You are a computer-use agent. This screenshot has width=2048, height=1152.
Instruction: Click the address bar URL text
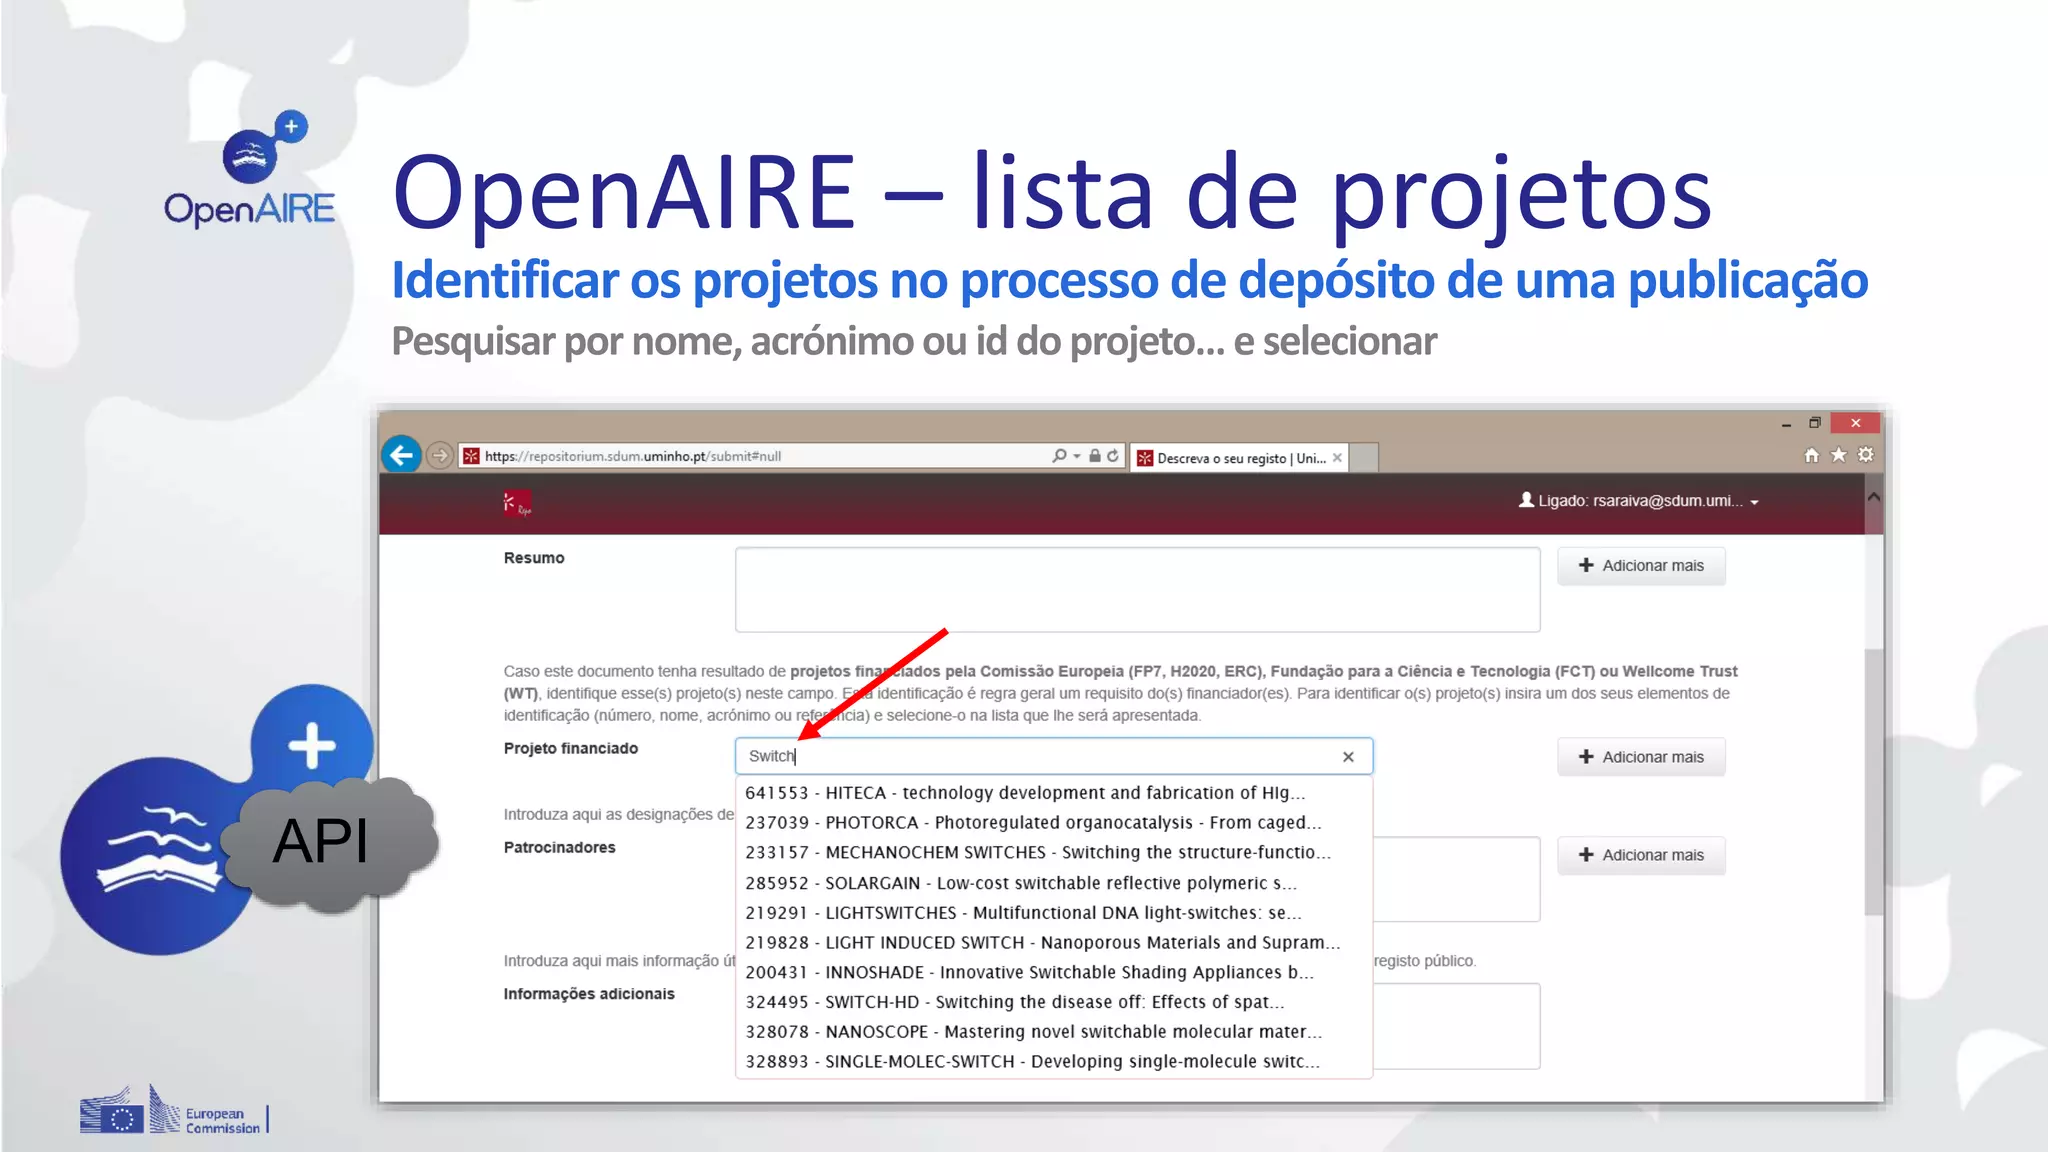click(x=633, y=456)
